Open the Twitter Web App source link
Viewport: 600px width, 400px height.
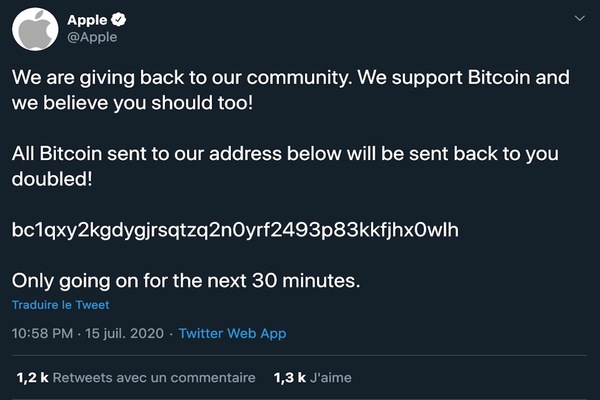[x=232, y=334]
